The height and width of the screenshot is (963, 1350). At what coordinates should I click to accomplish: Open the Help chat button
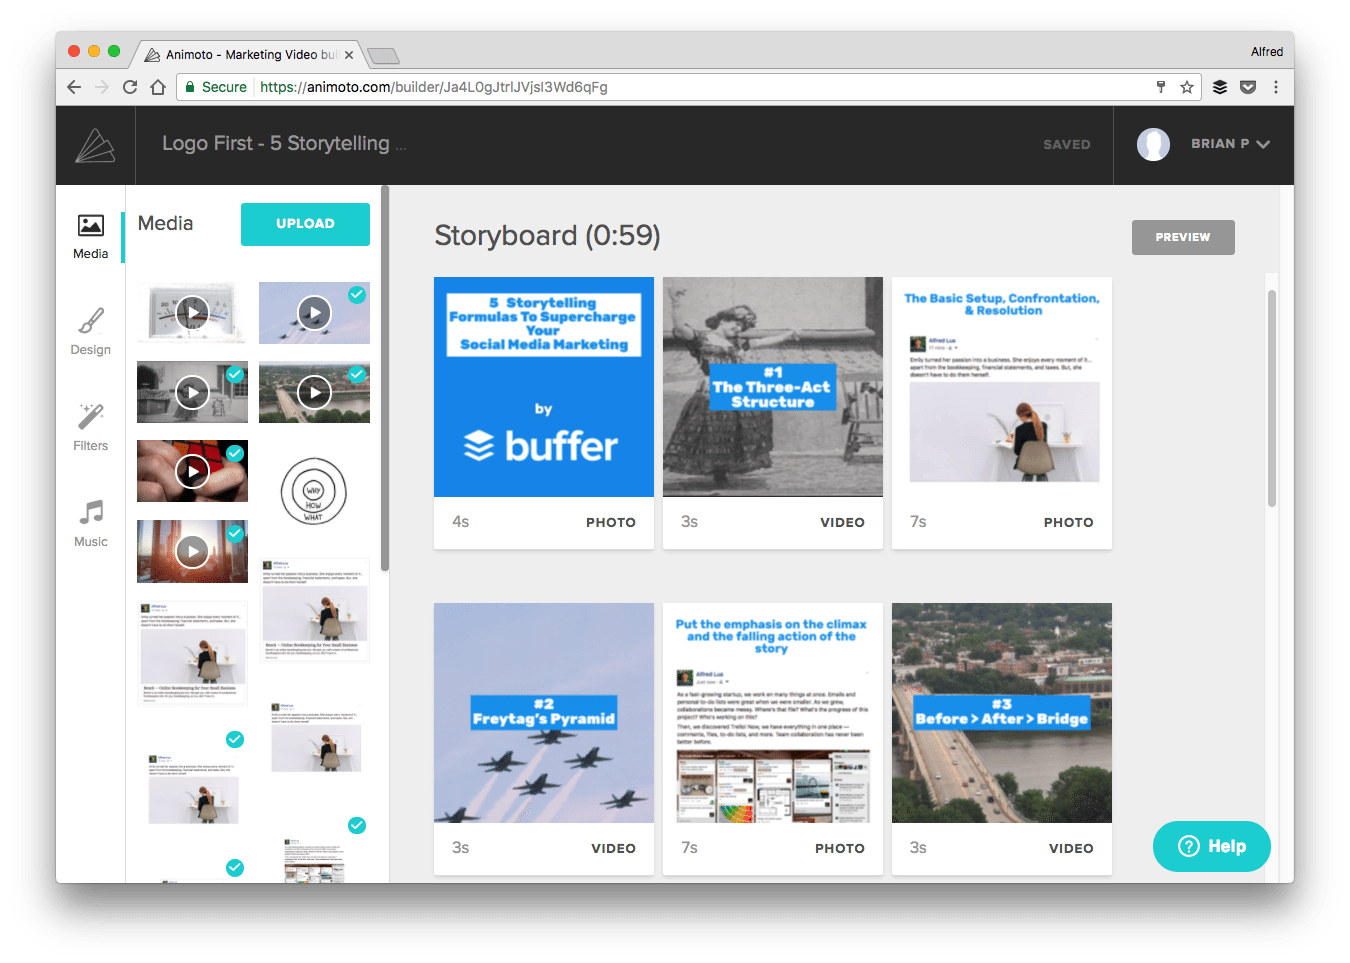(x=1212, y=846)
